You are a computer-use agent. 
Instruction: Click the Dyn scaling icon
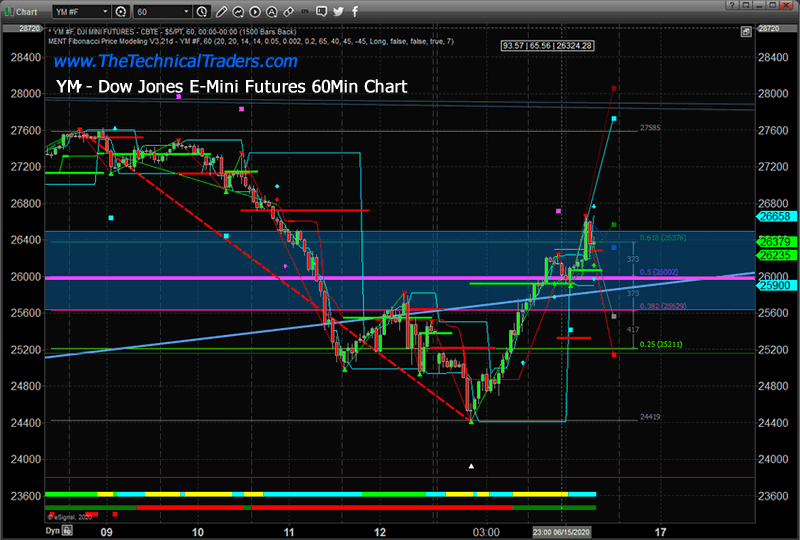(x=67, y=531)
